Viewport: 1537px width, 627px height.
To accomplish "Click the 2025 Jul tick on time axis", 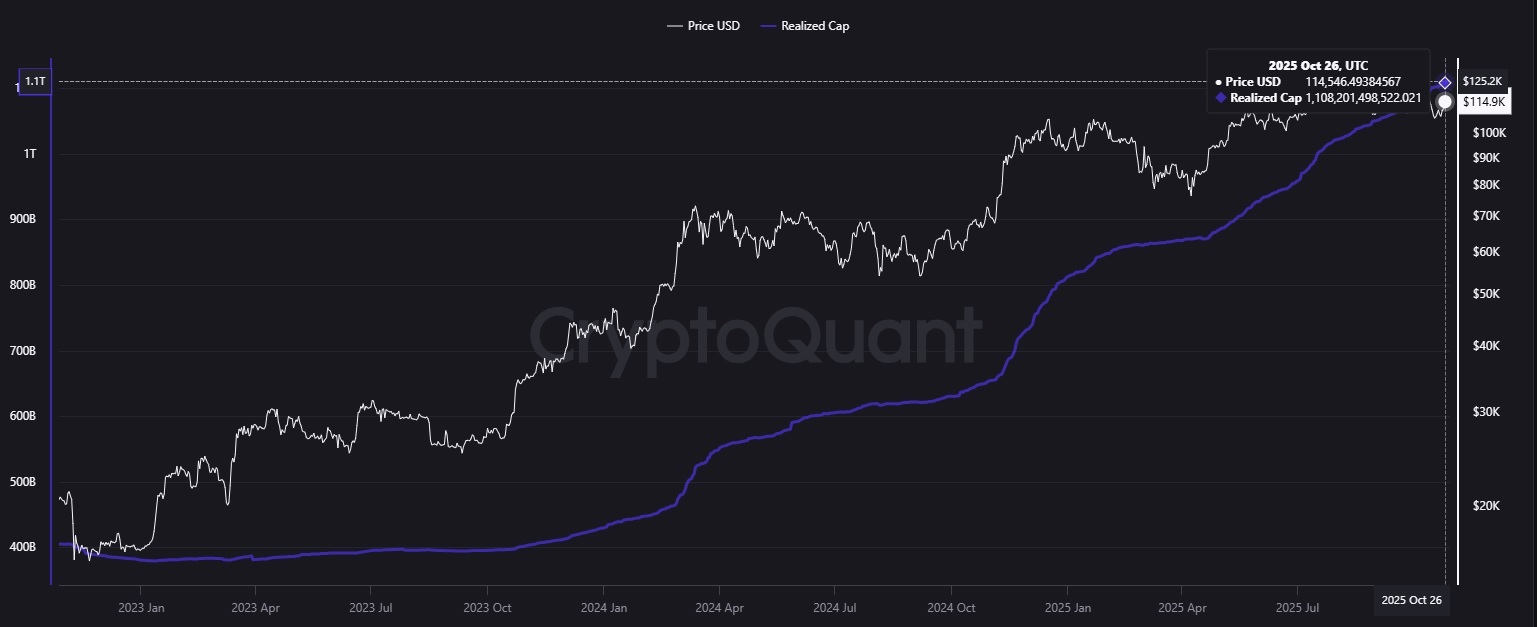I will coord(1296,607).
